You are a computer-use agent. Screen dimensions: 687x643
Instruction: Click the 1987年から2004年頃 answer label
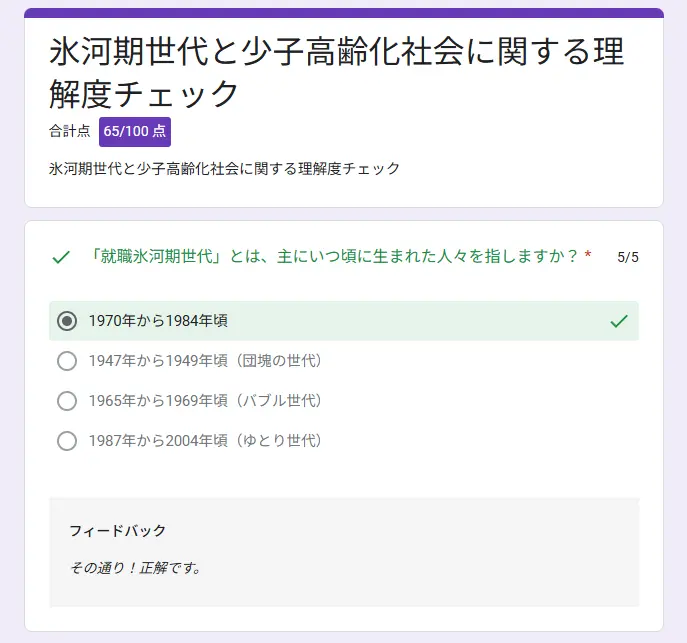click(x=206, y=441)
